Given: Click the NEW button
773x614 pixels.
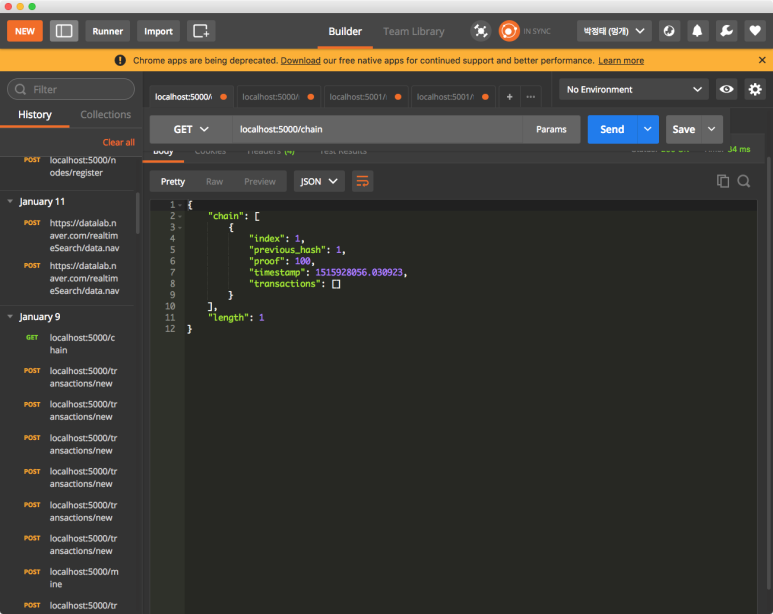Looking at the screenshot, I should 25,31.
